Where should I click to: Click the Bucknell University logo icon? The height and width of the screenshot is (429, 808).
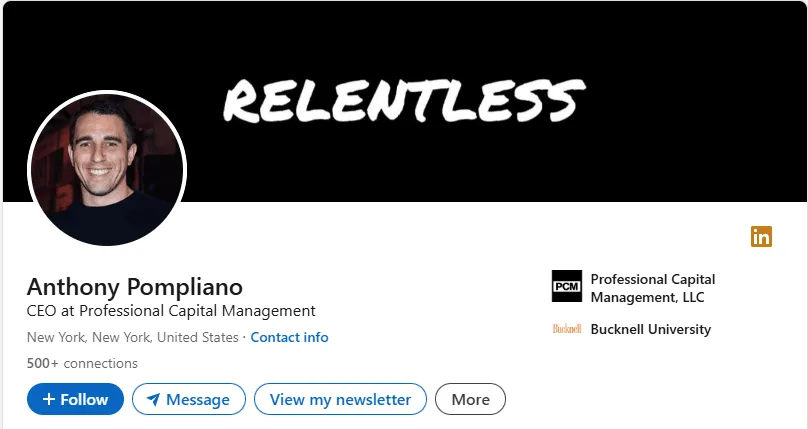click(566, 329)
